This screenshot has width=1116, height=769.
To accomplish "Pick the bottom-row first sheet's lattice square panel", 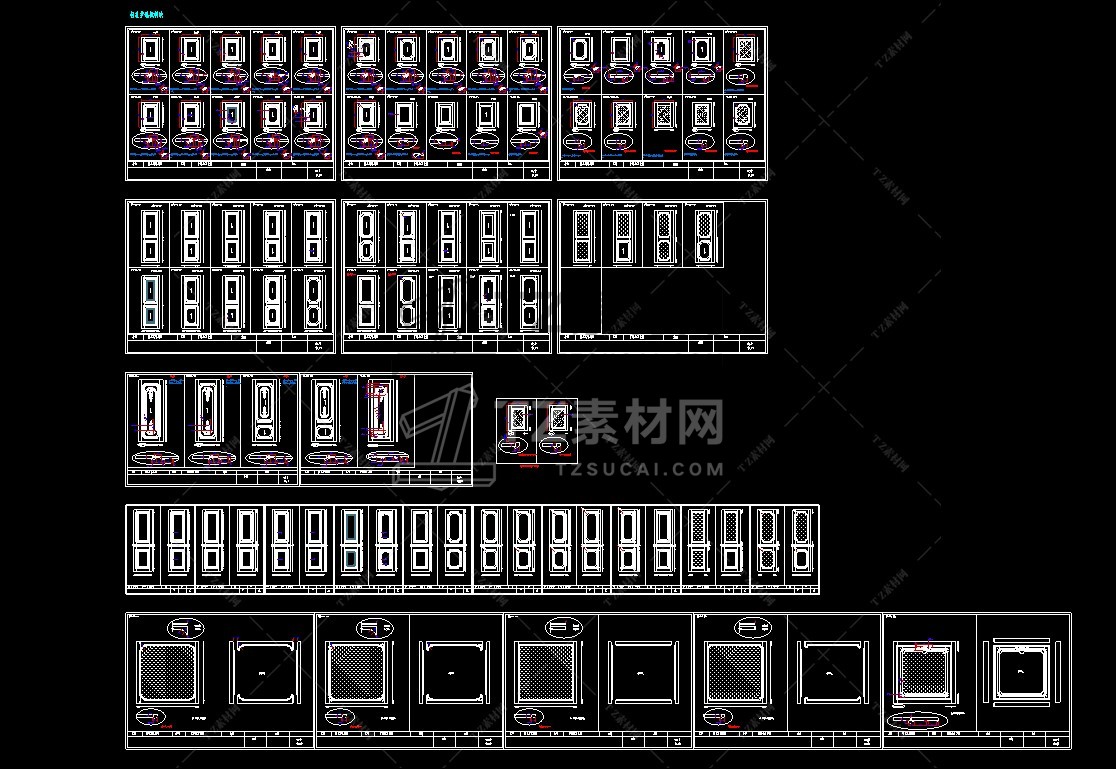I will click(168, 672).
